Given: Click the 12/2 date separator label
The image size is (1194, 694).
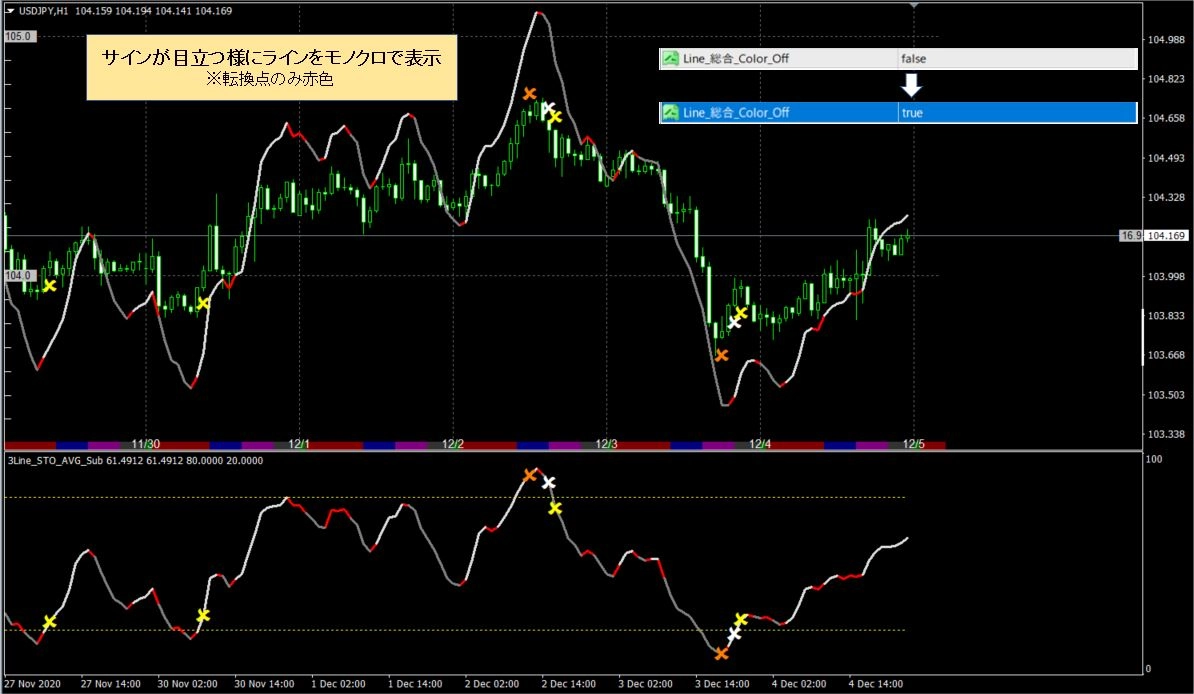Looking at the screenshot, I should pyautogui.click(x=453, y=443).
